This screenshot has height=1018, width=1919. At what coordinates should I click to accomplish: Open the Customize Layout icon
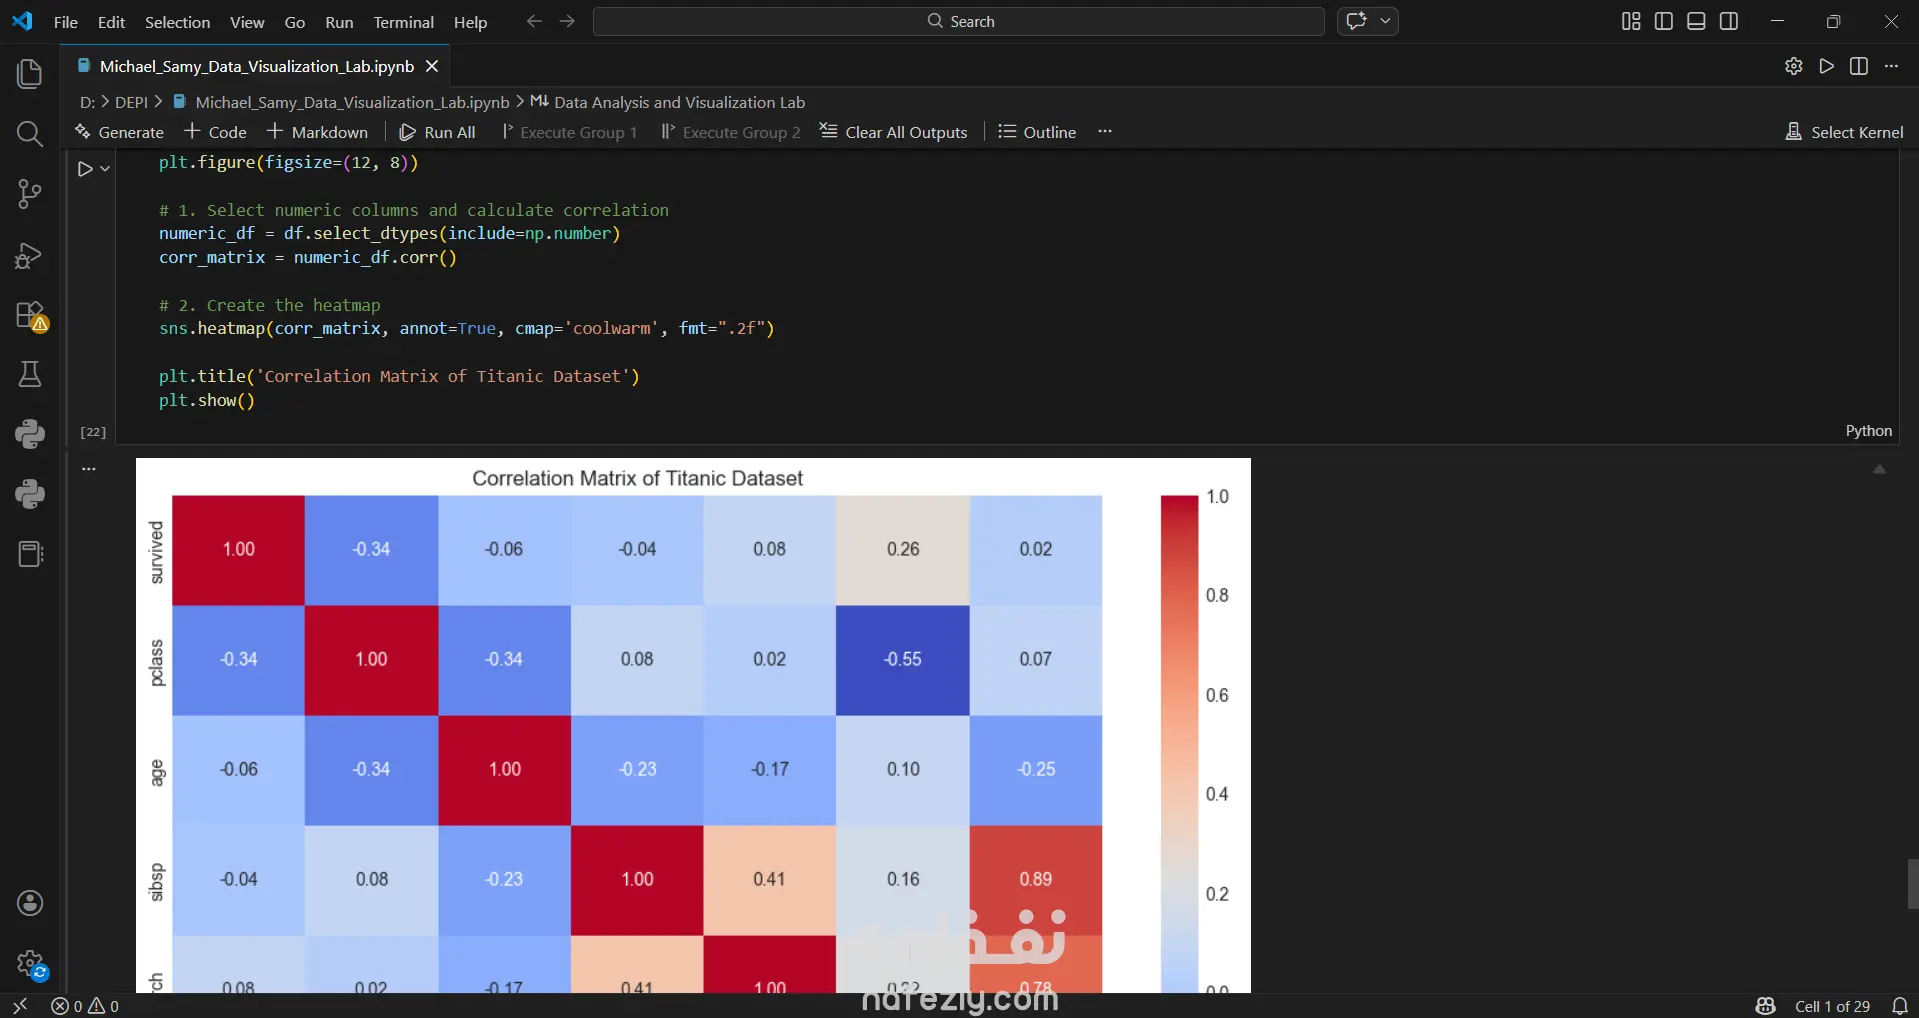(1631, 21)
